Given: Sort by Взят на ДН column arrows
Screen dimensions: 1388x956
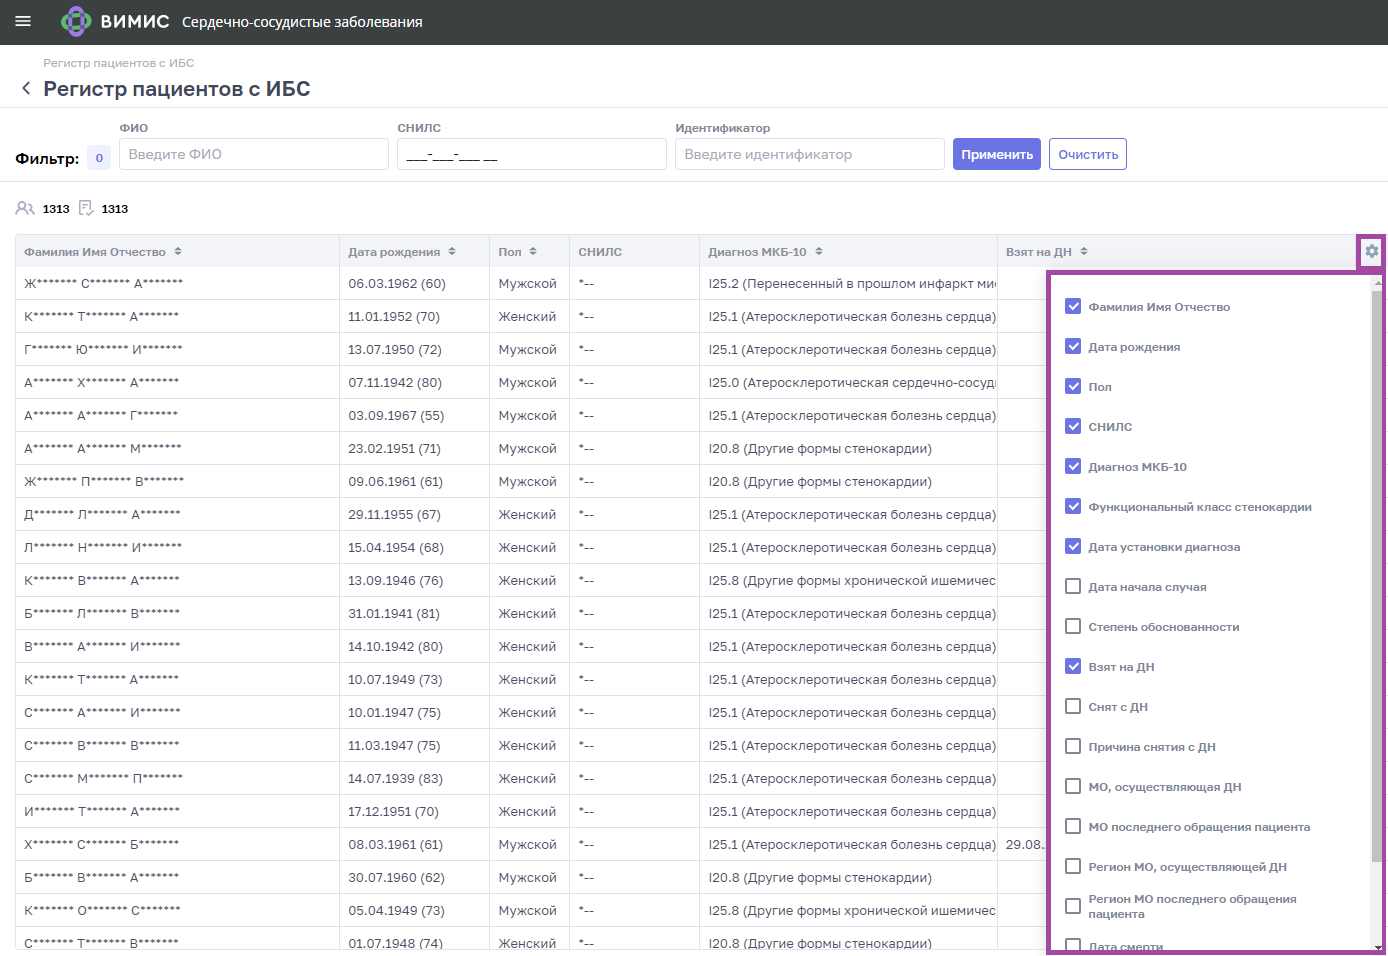Looking at the screenshot, I should pos(1084,252).
